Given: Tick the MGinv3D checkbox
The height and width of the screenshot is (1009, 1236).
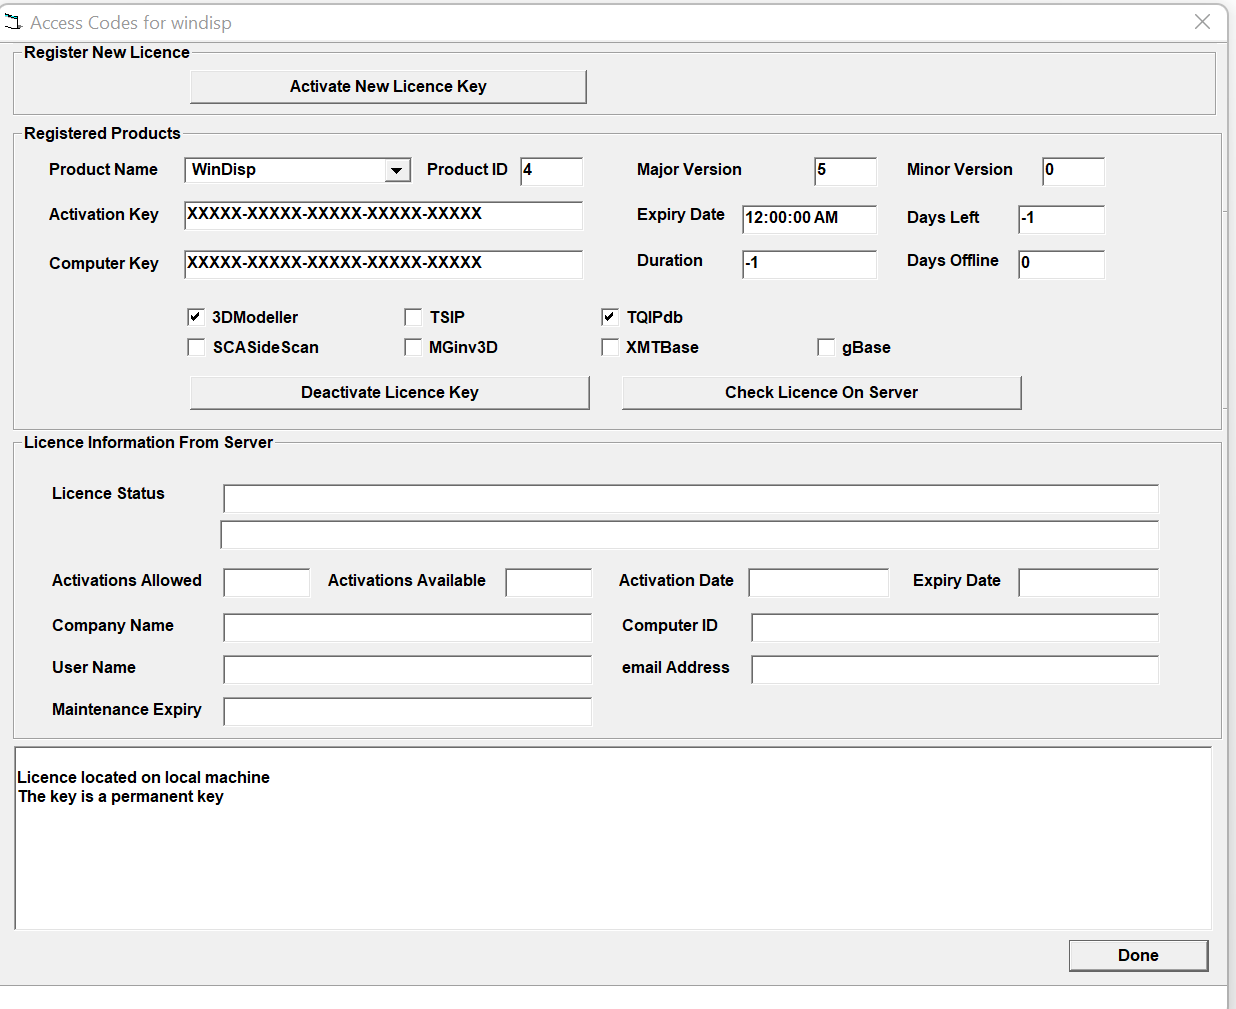Looking at the screenshot, I should pyautogui.click(x=413, y=347).
